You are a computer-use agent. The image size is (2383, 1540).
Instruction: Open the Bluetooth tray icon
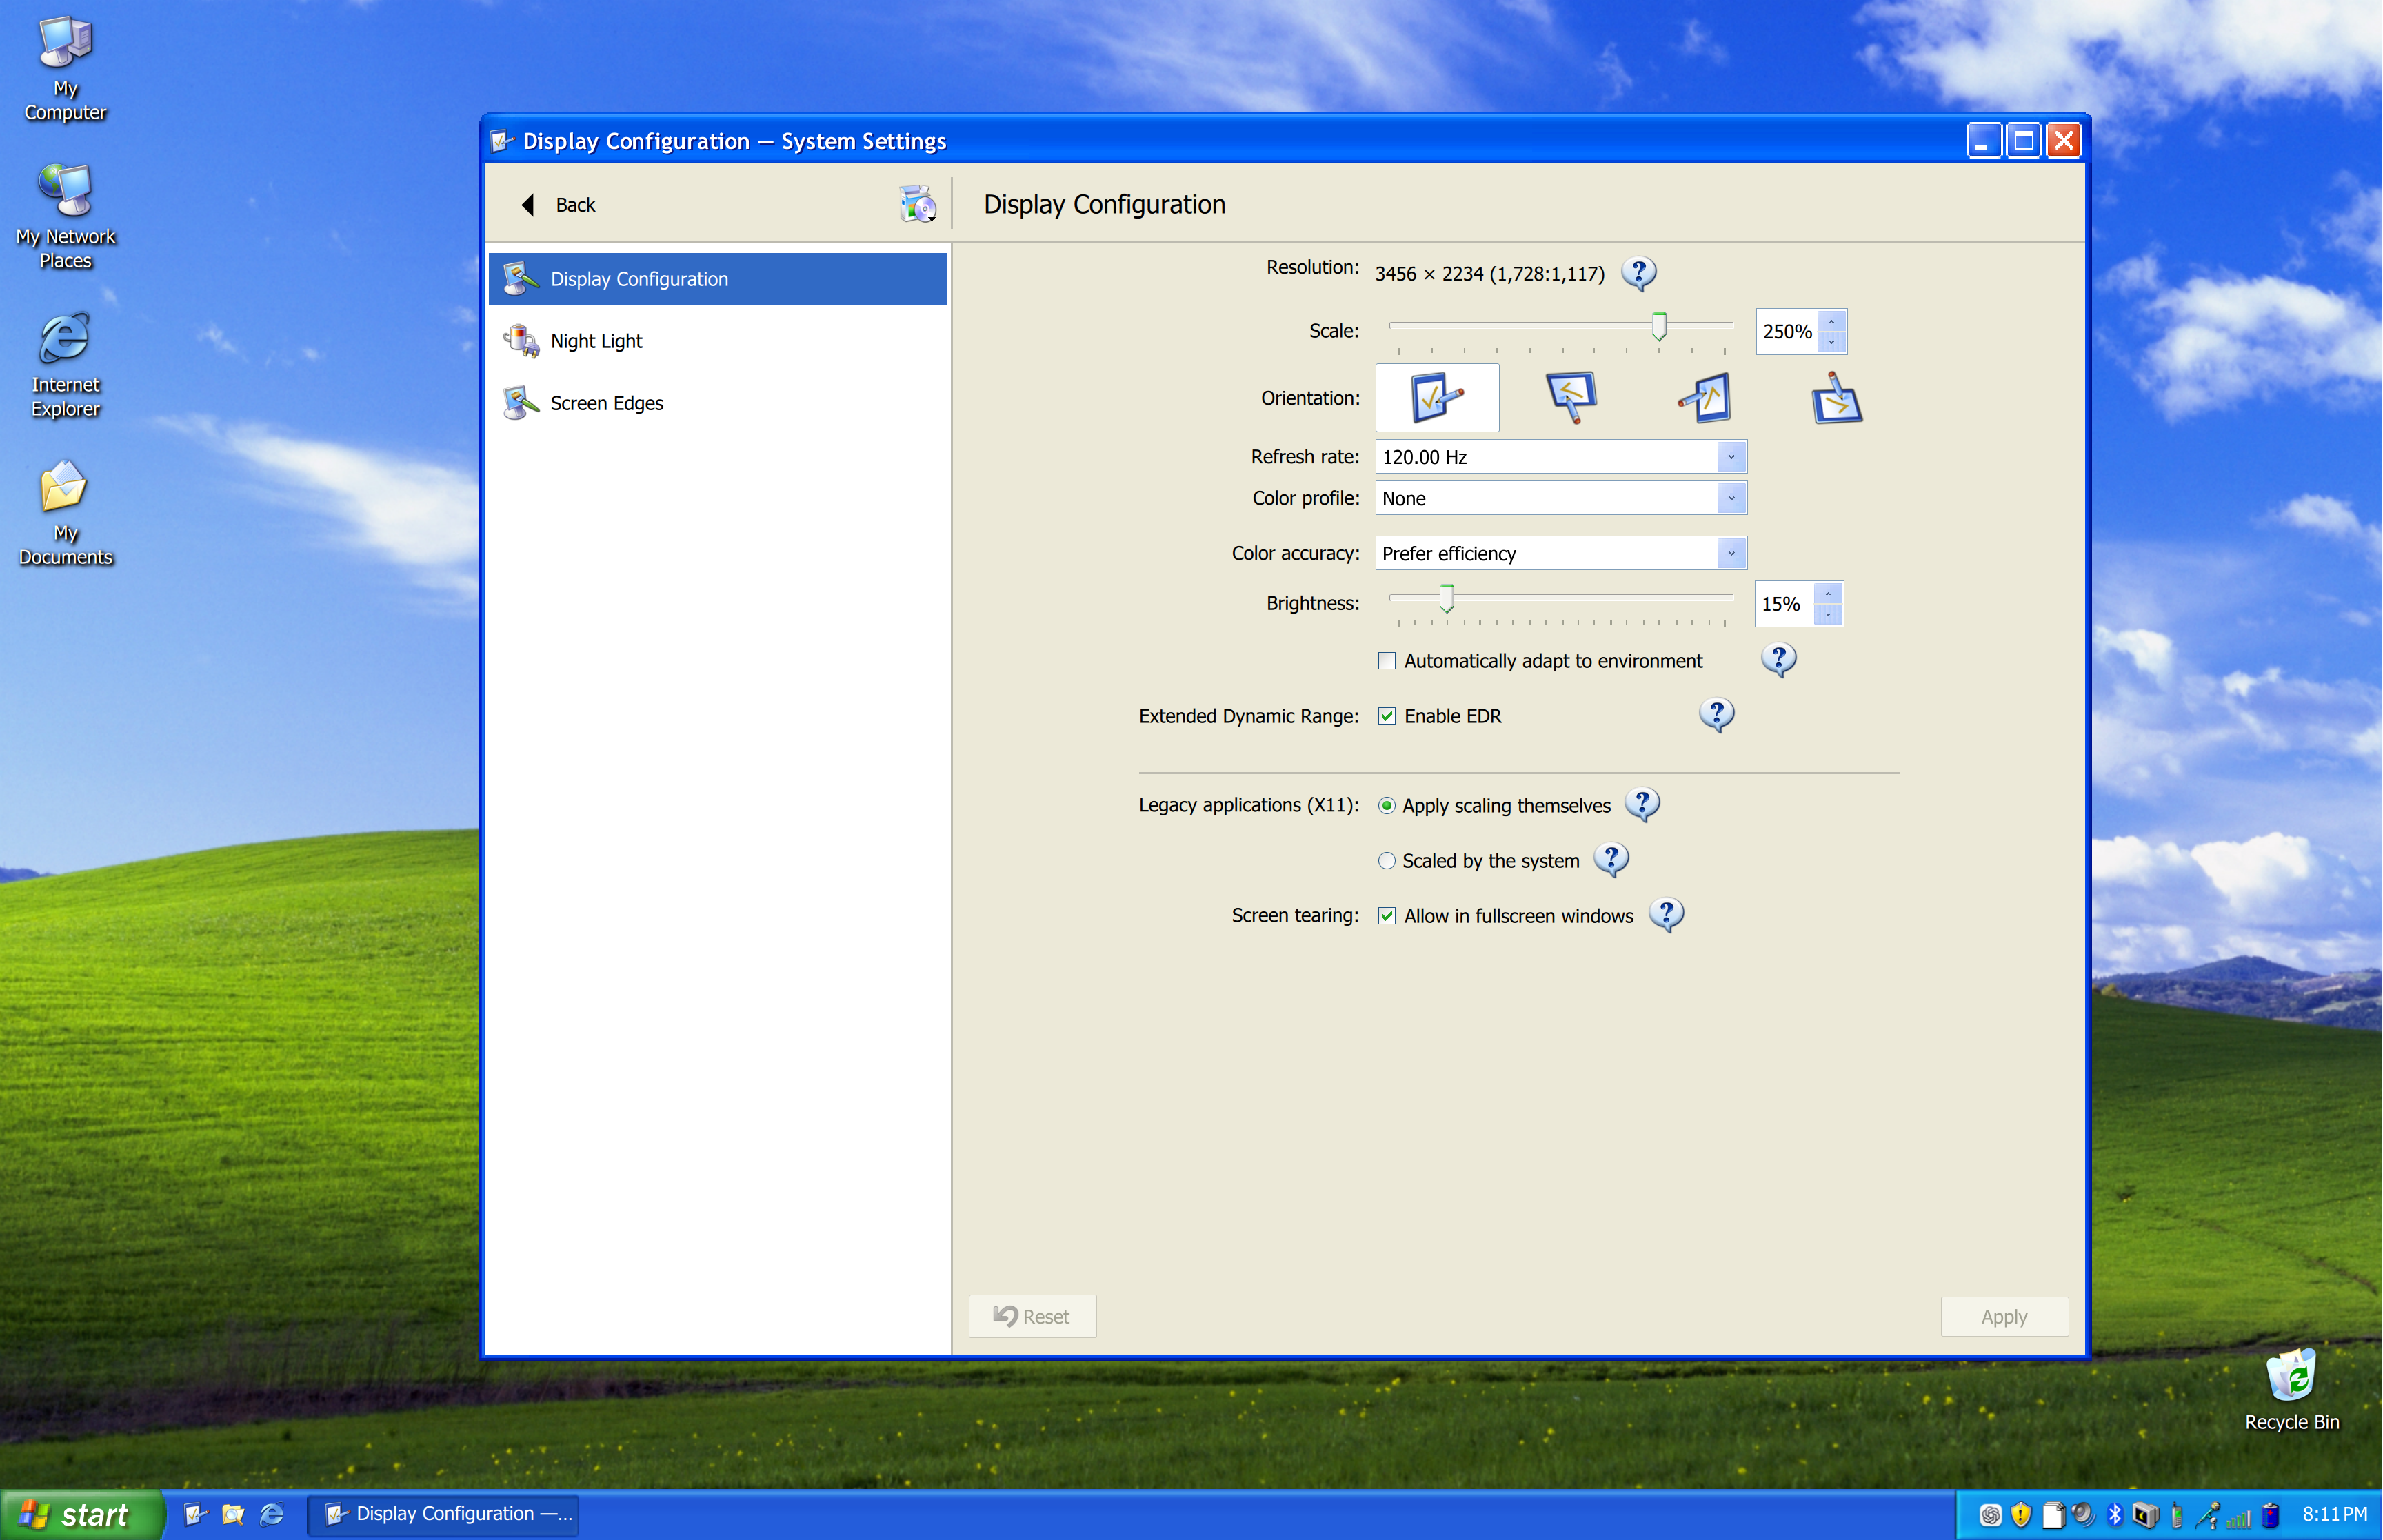click(2114, 1515)
